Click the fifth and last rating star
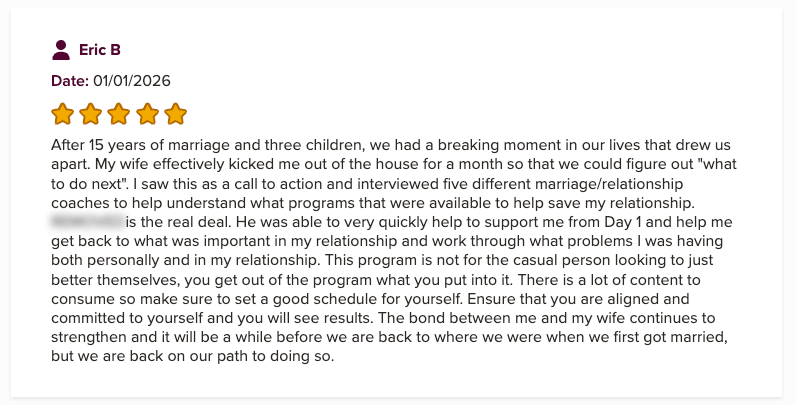The image size is (796, 405). pyautogui.click(x=175, y=113)
